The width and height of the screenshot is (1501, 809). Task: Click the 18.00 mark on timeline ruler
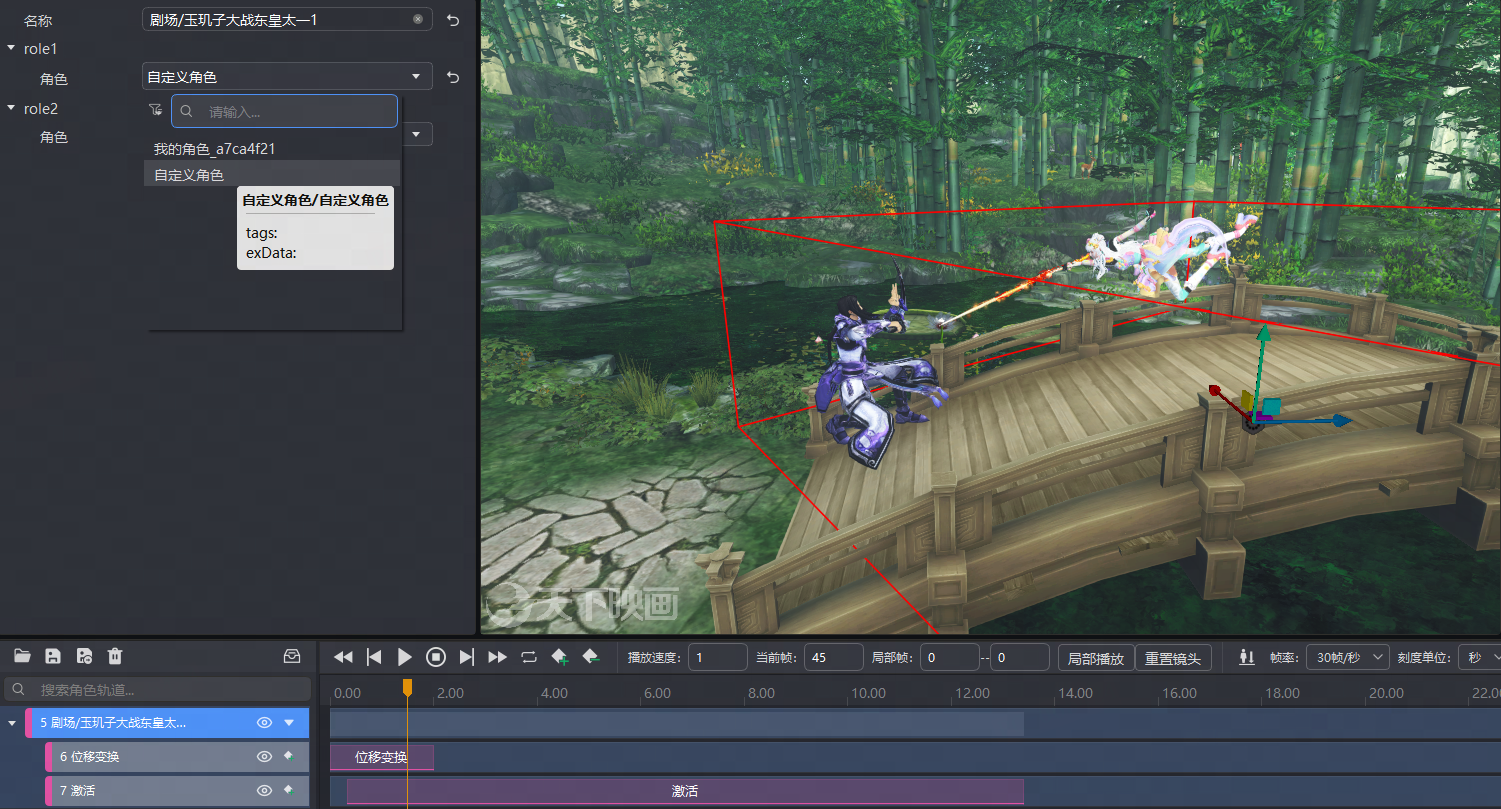click(x=1282, y=693)
